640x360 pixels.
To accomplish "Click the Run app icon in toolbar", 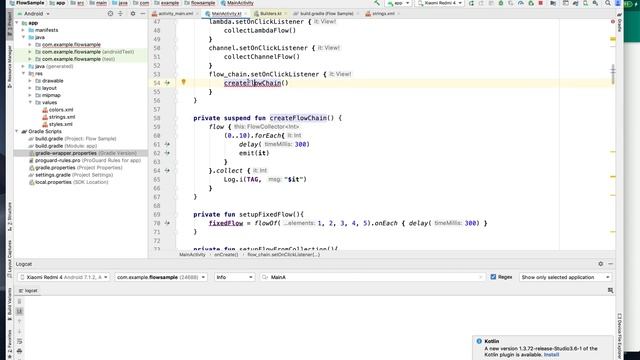I will (x=471, y=3).
